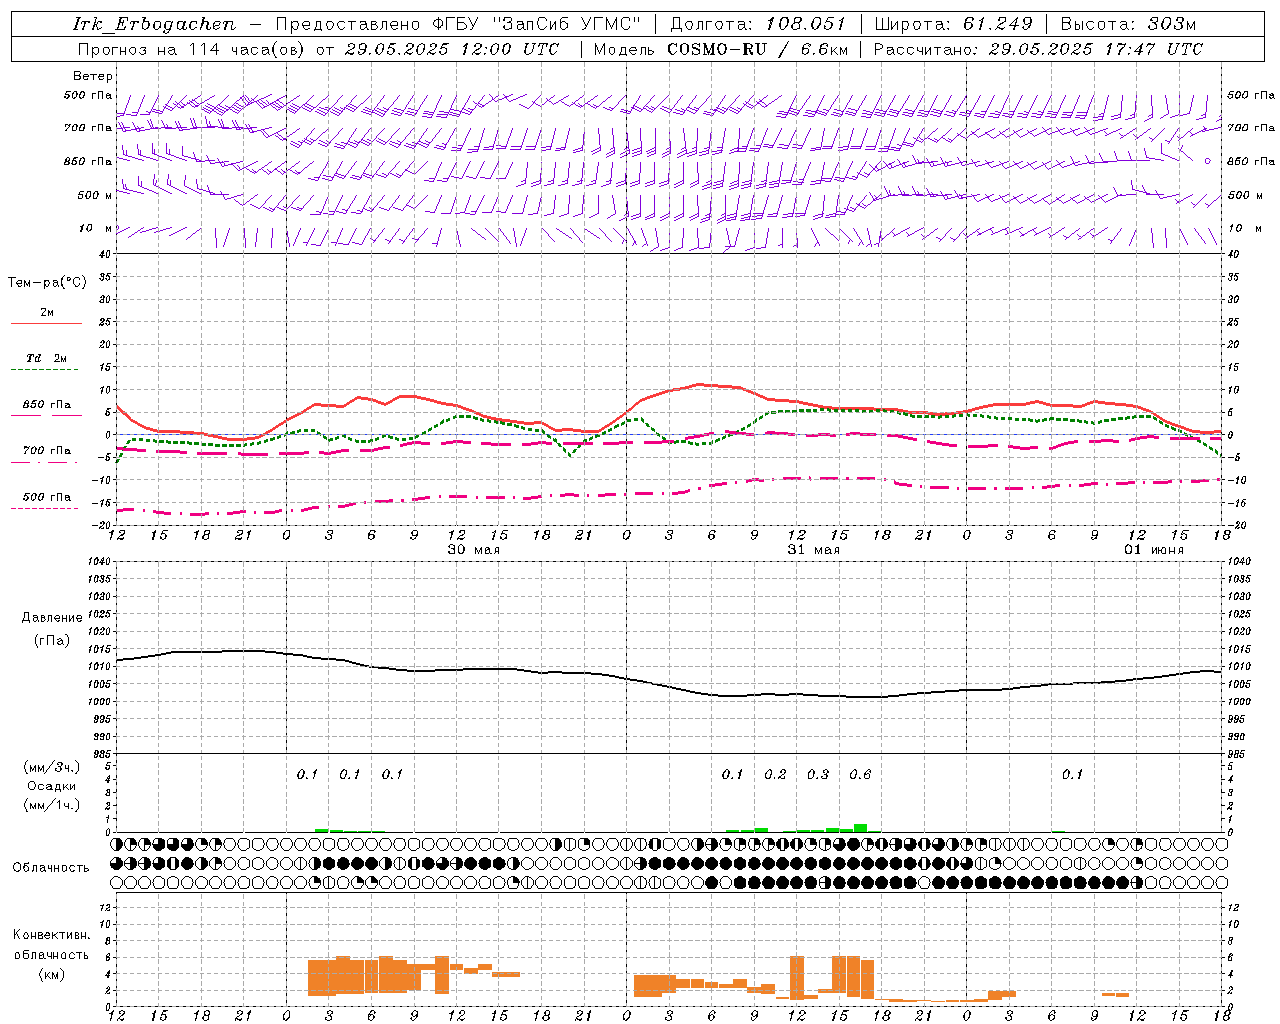Click the Irk_Erbogachen station title

155,24
